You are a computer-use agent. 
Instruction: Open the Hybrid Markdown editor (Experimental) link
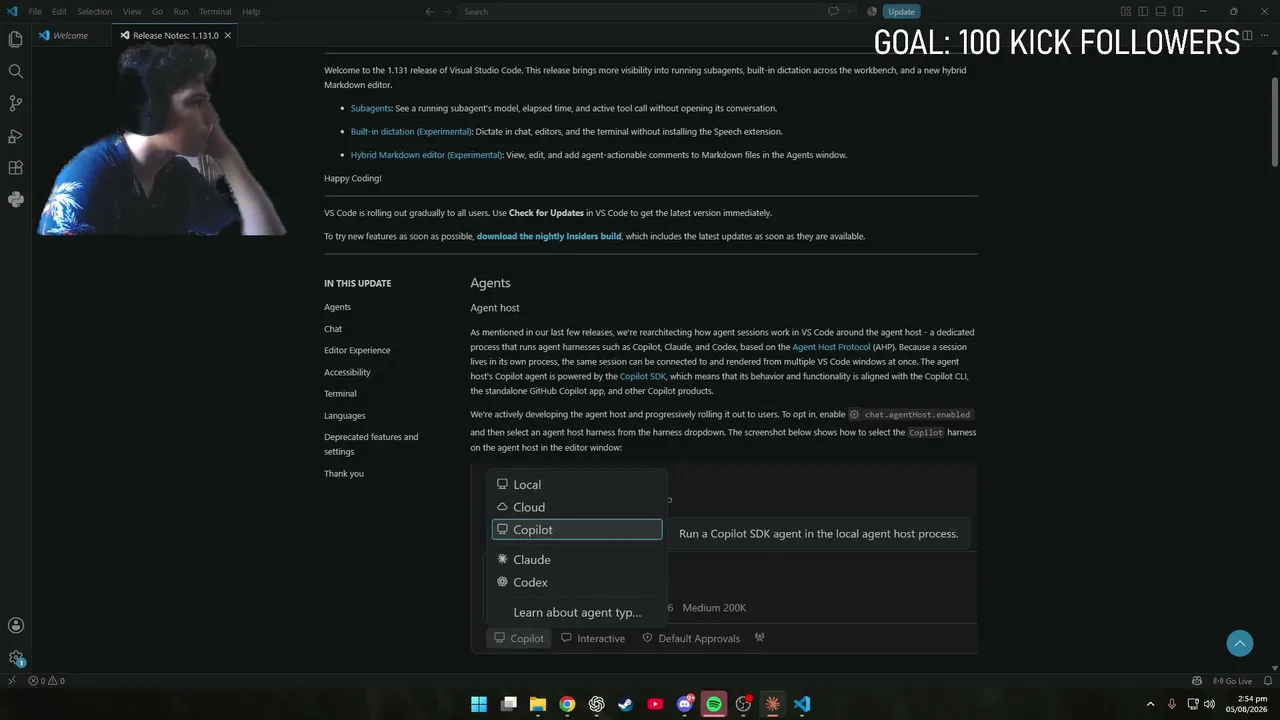coord(427,155)
